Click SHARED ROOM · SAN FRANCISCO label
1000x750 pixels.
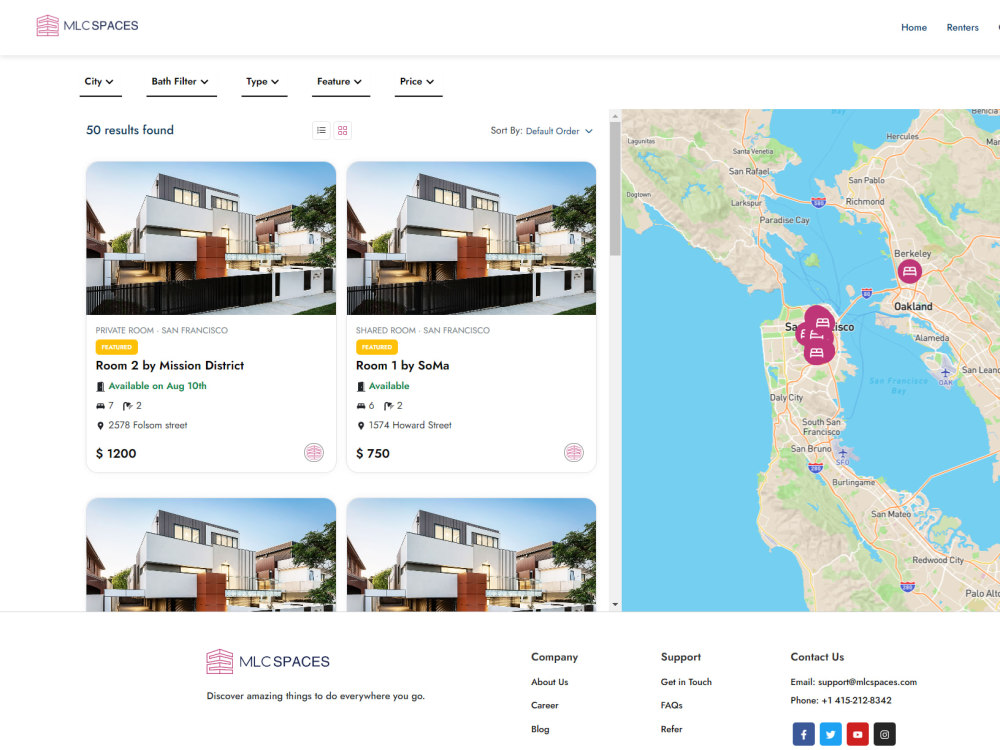(x=423, y=330)
